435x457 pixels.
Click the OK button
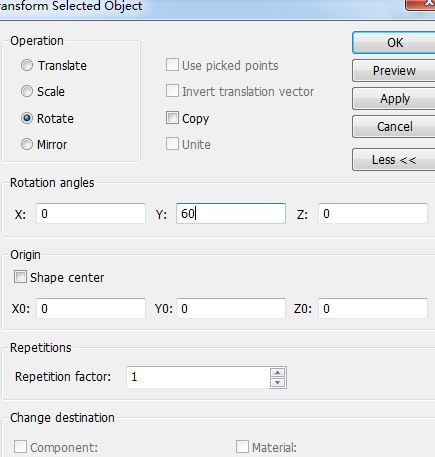tap(394, 43)
